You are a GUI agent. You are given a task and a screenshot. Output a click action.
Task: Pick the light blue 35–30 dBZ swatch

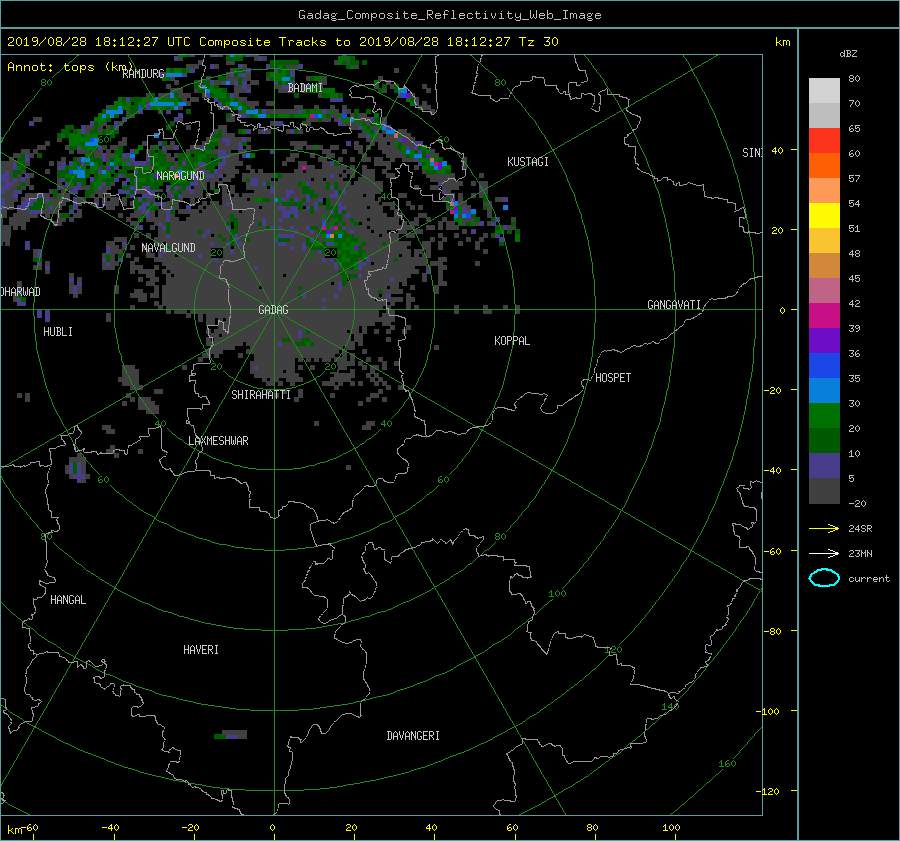click(824, 390)
